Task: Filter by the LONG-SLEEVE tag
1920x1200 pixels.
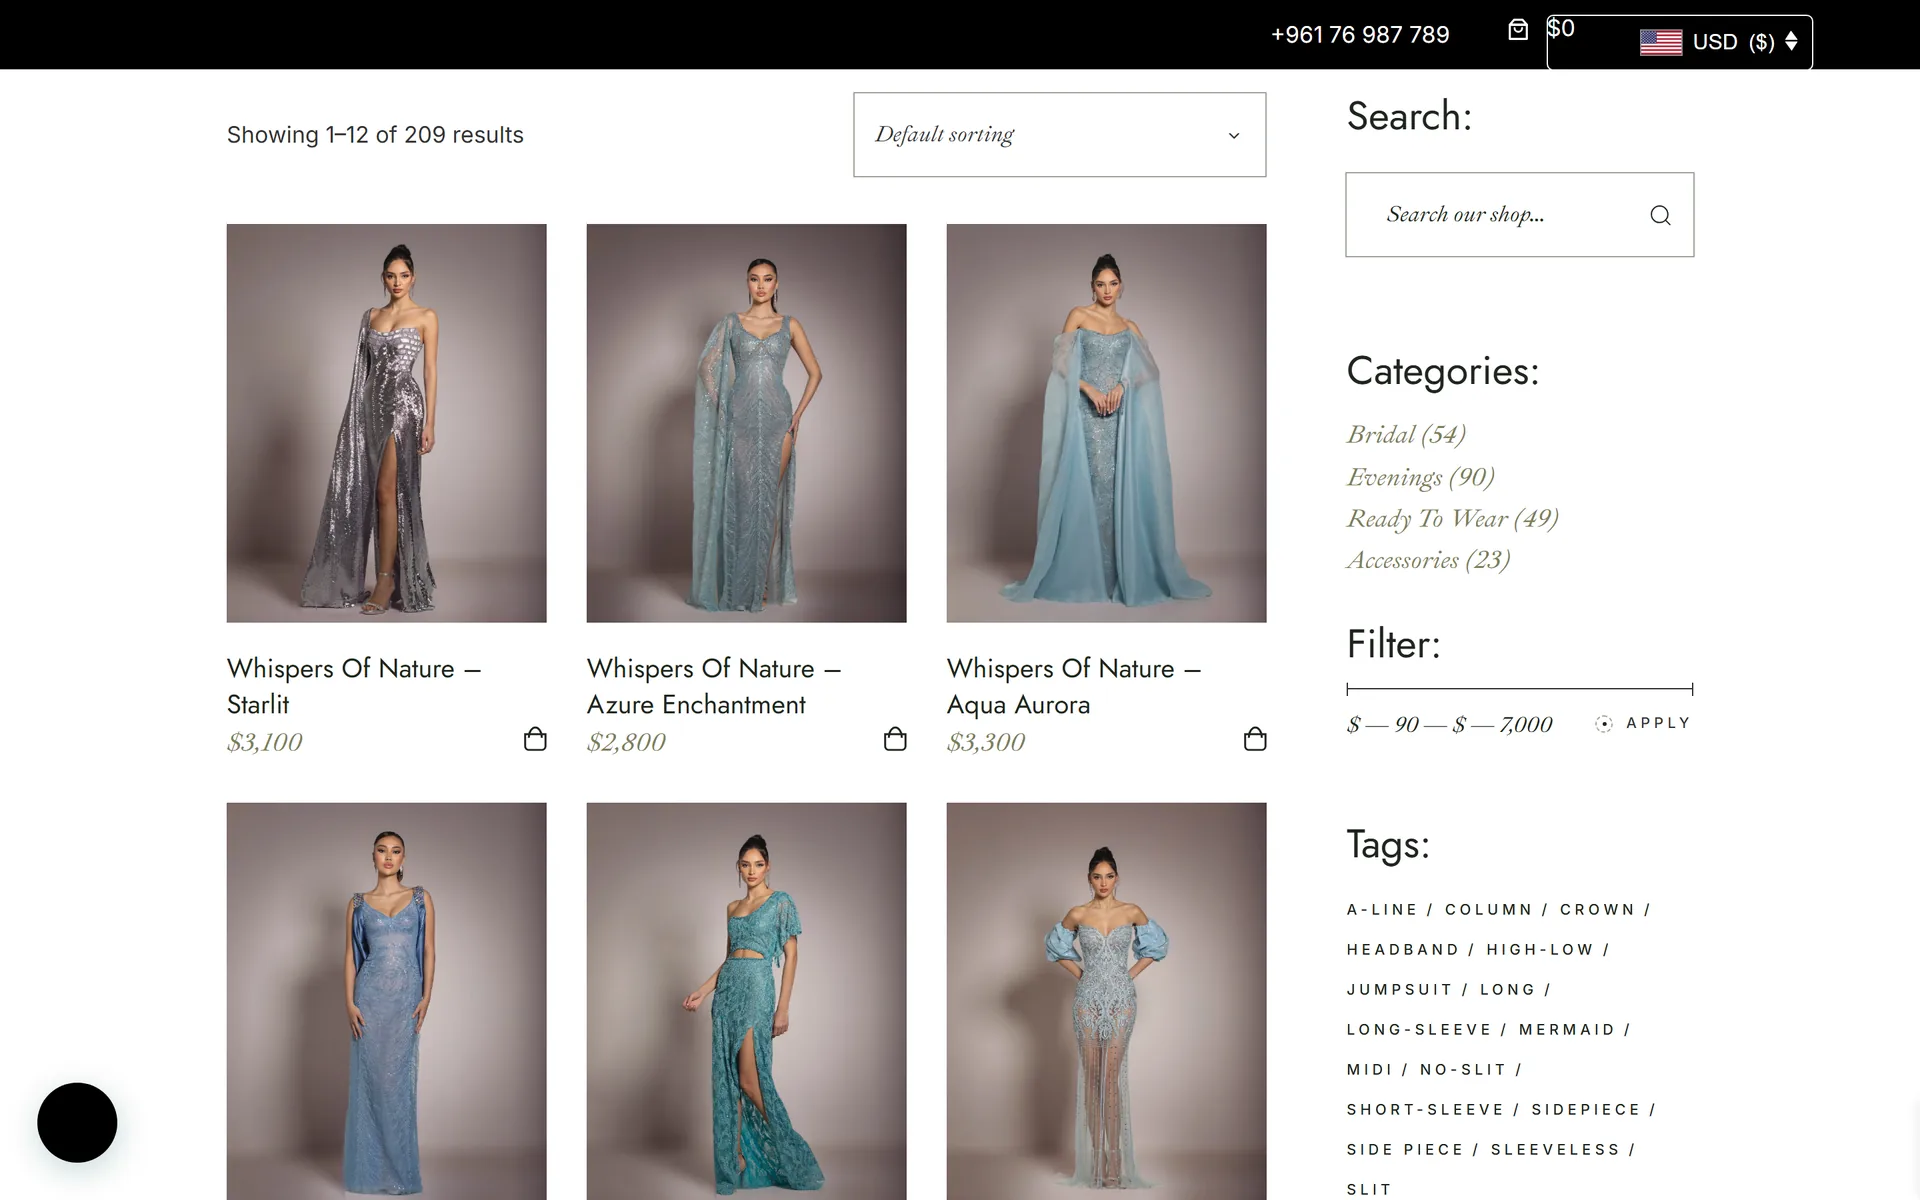Action: 1418,1030
